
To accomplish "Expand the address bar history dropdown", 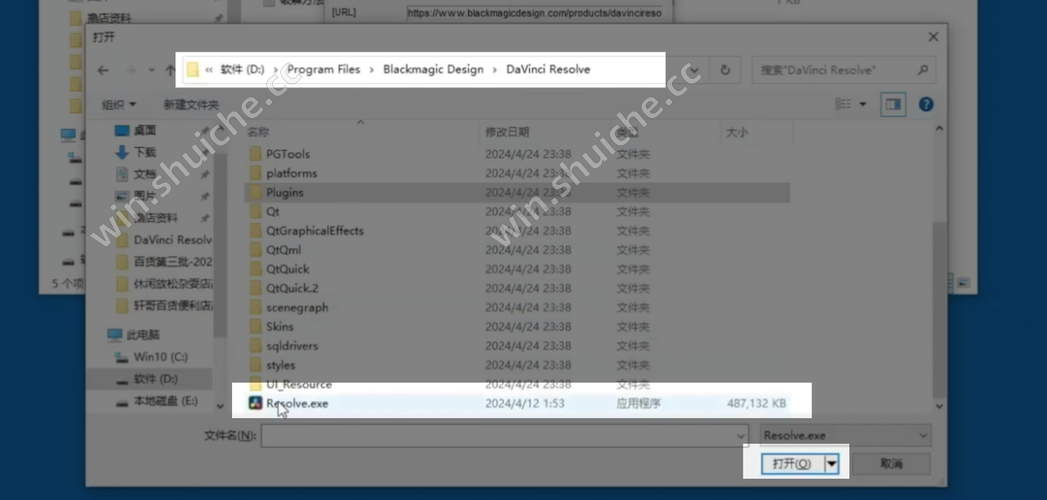I will coord(695,70).
